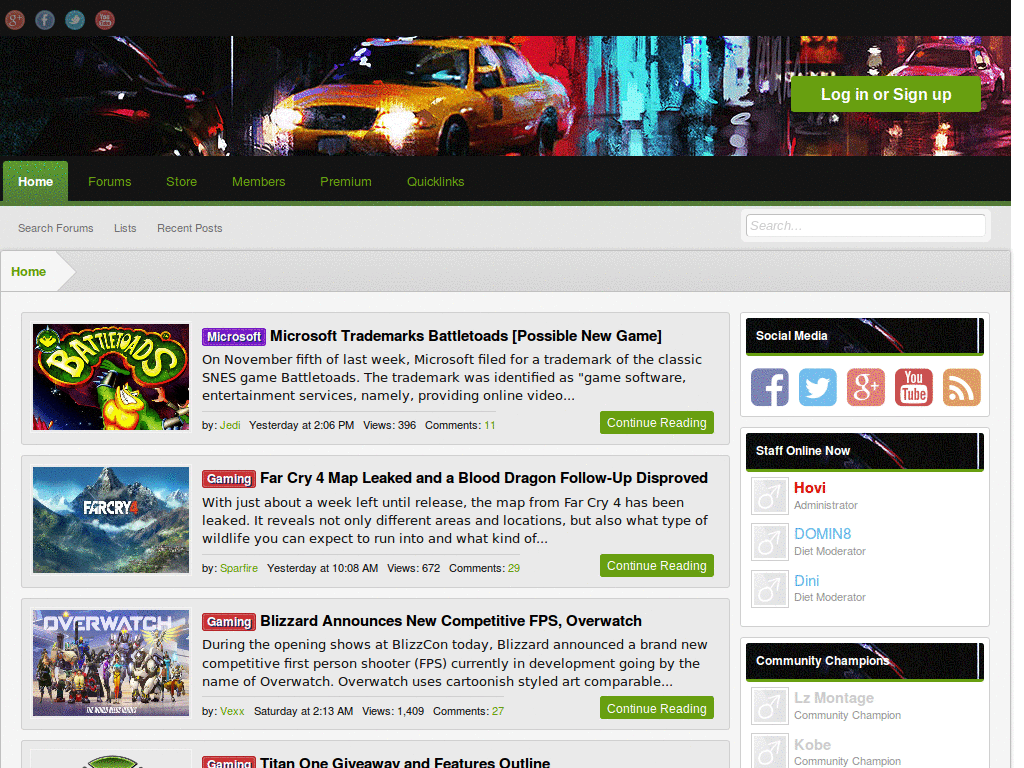Open Far Cry 4 Map Leaked headline
This screenshot has height=768, width=1024.
tap(484, 478)
